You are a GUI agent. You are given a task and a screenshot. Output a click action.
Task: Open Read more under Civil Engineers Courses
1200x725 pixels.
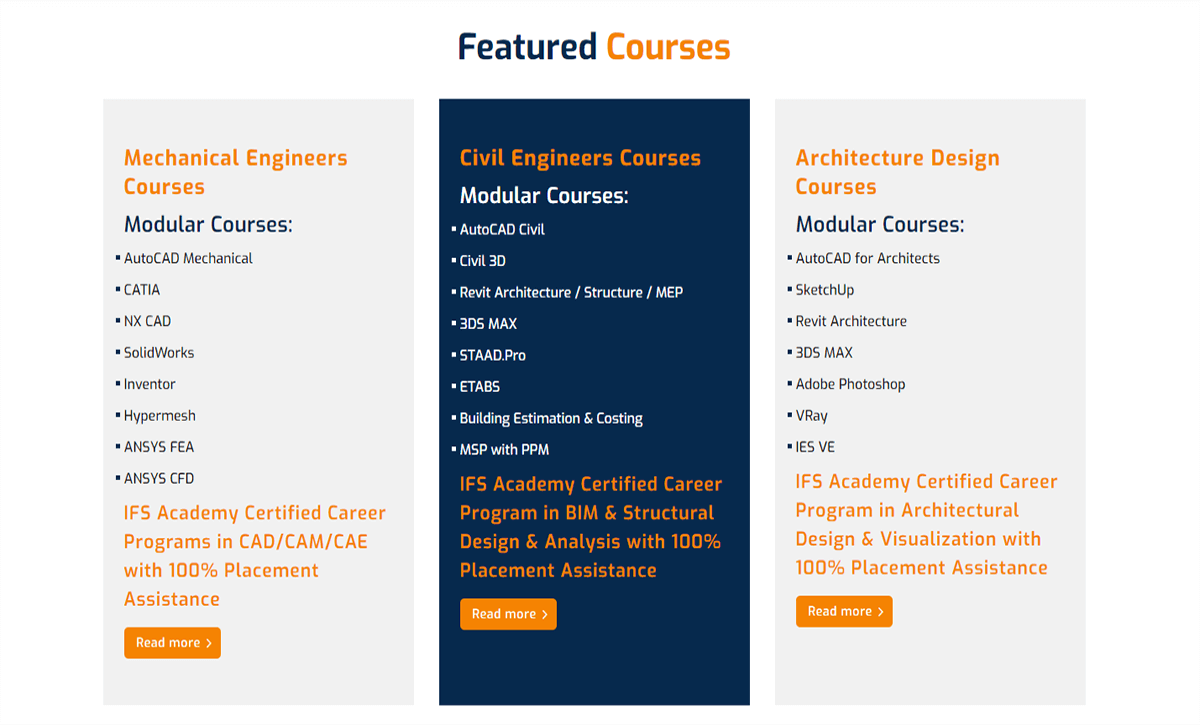click(508, 614)
